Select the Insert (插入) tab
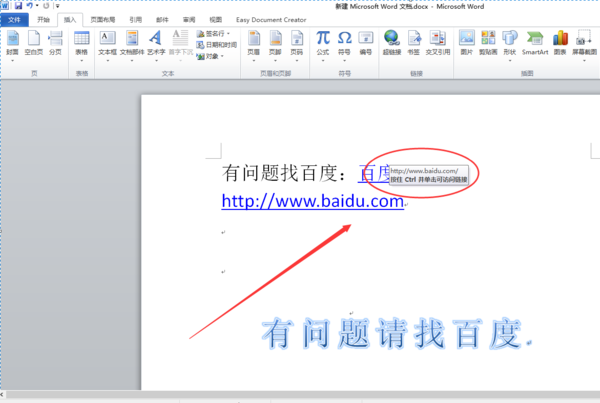The width and height of the screenshot is (600, 403). tap(70, 20)
